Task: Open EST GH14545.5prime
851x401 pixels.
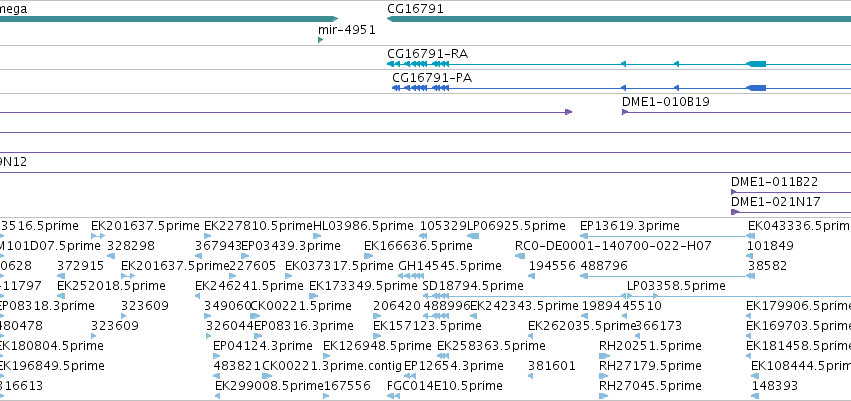Action: click(450, 266)
